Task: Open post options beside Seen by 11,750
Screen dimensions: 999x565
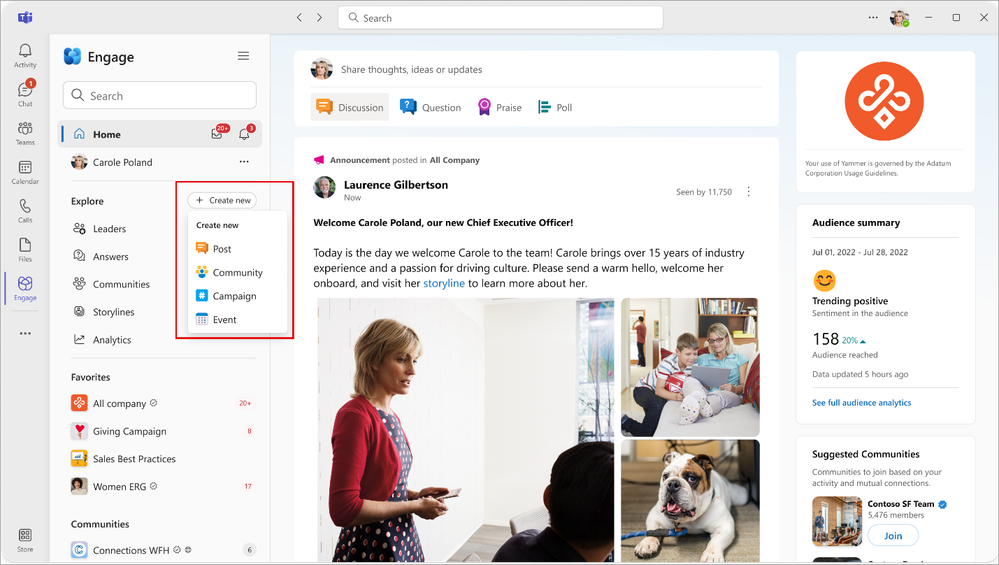Action: coord(749,192)
